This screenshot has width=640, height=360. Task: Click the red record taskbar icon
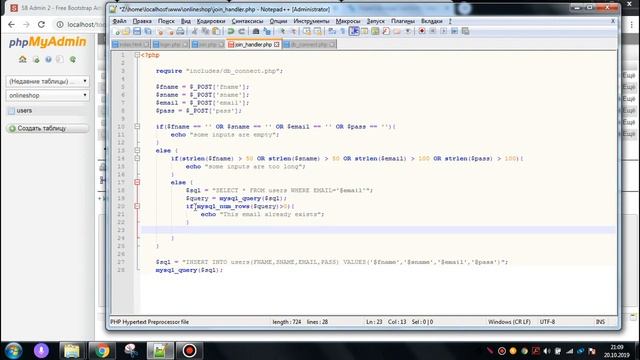189,351
